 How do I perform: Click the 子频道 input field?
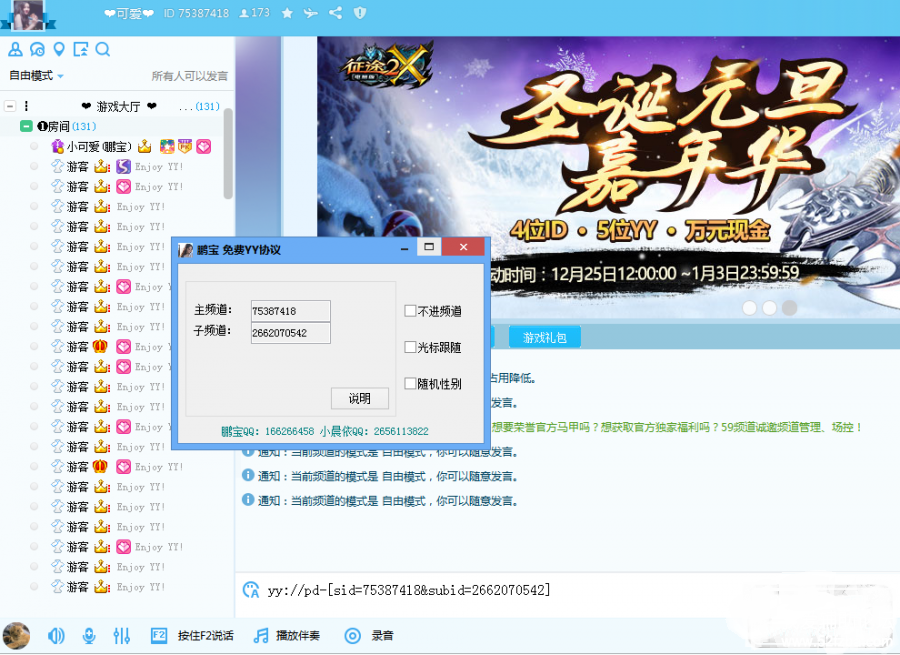click(x=290, y=333)
